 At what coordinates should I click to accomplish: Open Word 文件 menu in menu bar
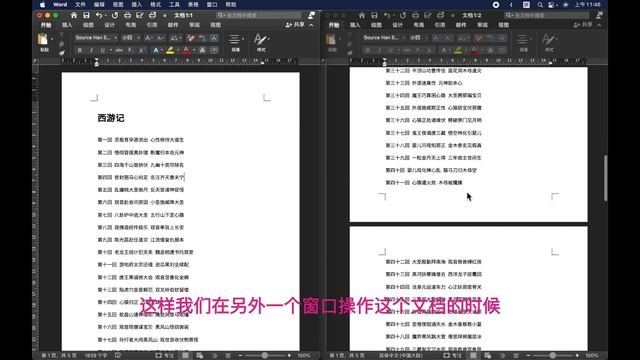80,4
